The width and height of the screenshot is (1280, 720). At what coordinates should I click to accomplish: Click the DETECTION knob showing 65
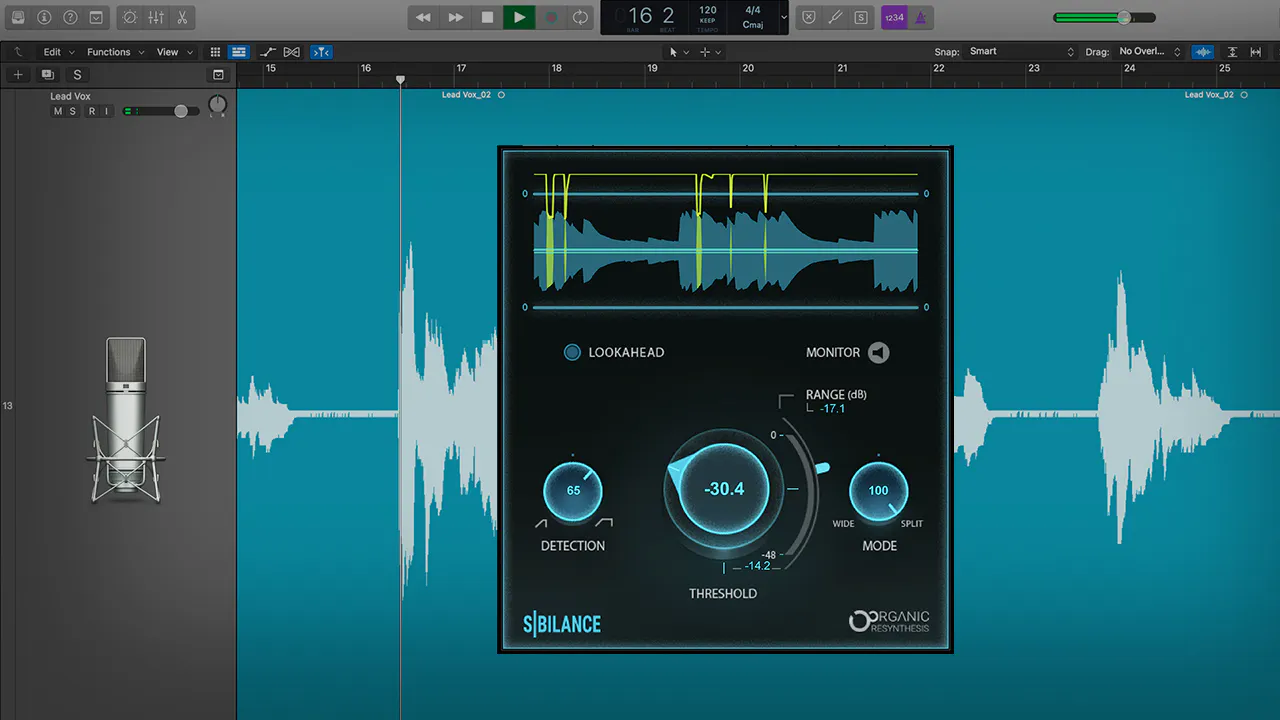(573, 491)
